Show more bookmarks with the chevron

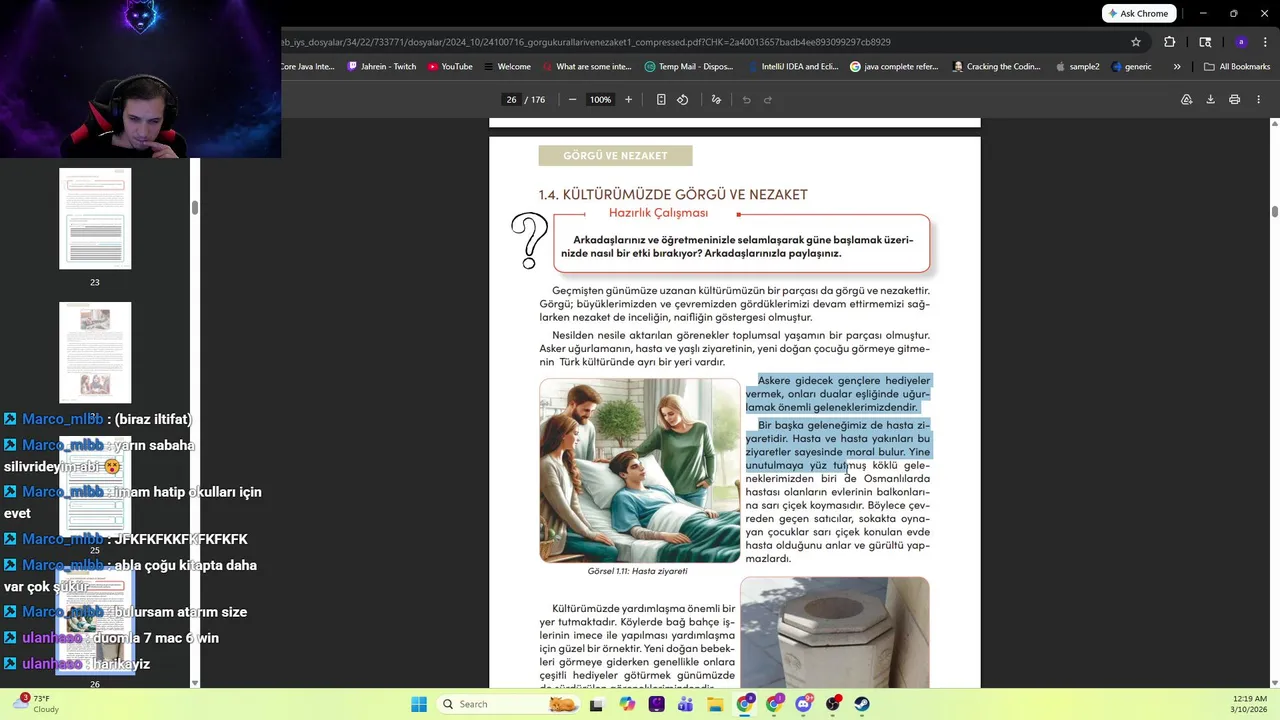click(x=1177, y=67)
